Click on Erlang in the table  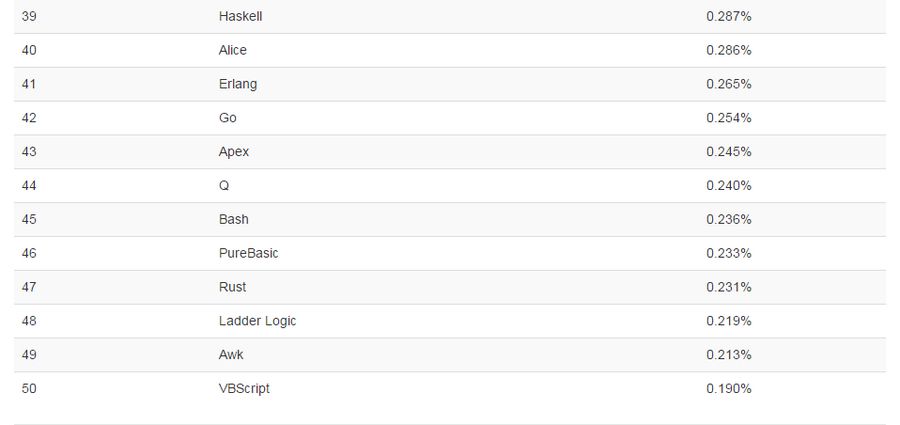tap(238, 84)
